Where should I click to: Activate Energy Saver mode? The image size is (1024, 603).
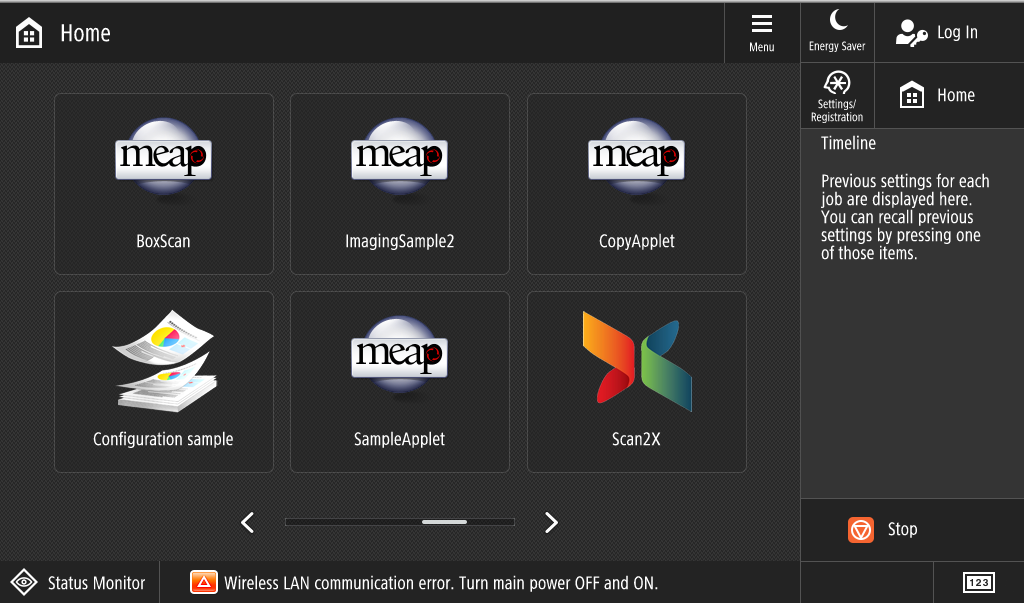(837, 32)
